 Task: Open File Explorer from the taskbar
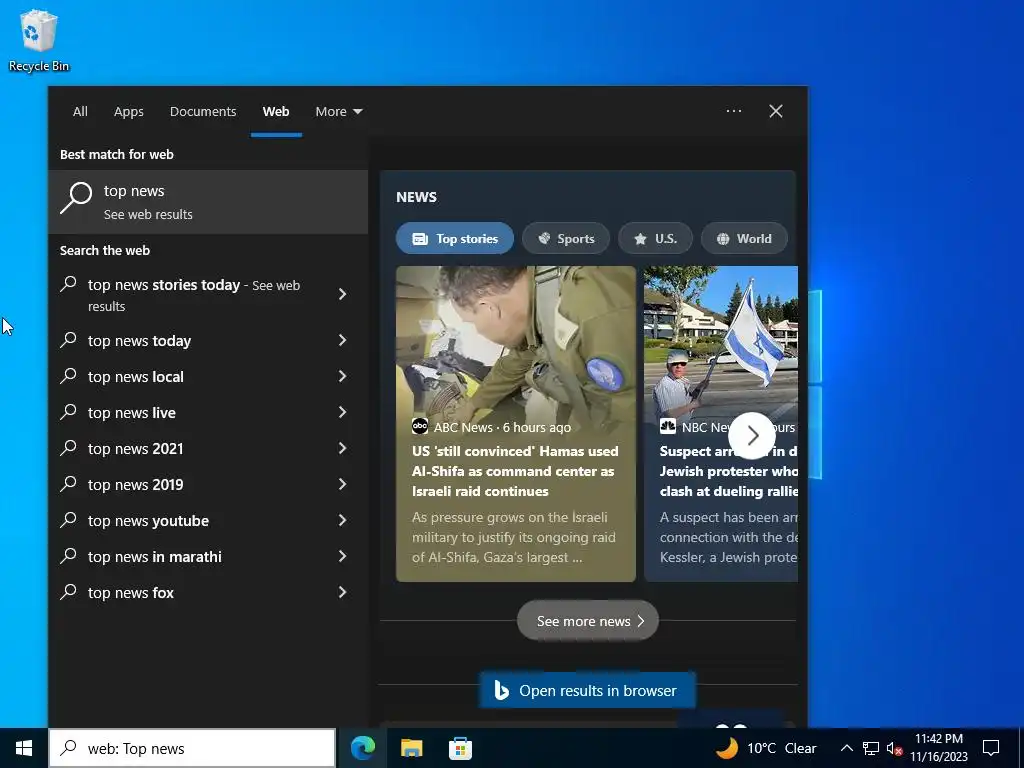click(411, 748)
